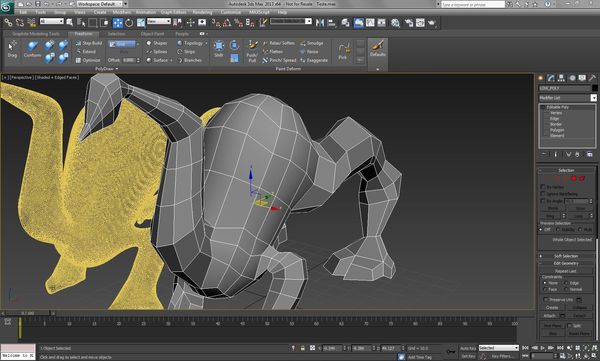Click Bind to Space Warp icon
This screenshot has width=600, height=361.
click(x=32, y=23)
